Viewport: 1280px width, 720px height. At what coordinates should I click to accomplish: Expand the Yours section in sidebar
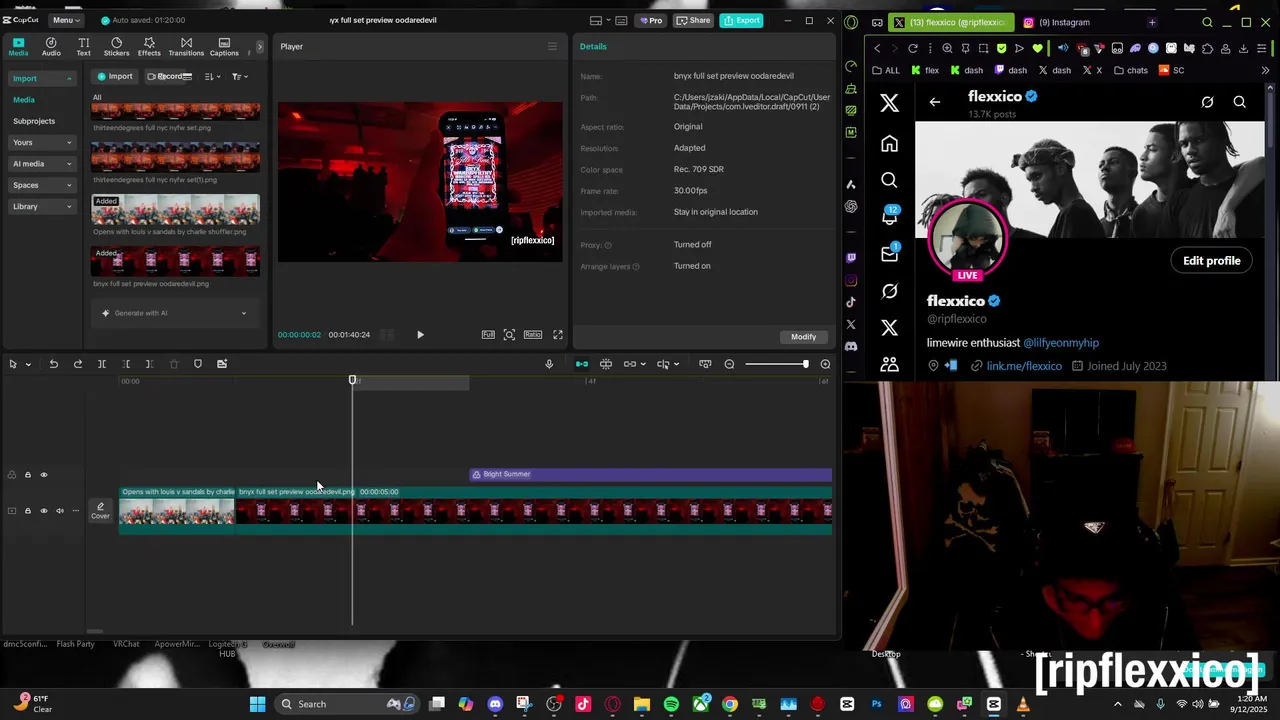coord(41,142)
